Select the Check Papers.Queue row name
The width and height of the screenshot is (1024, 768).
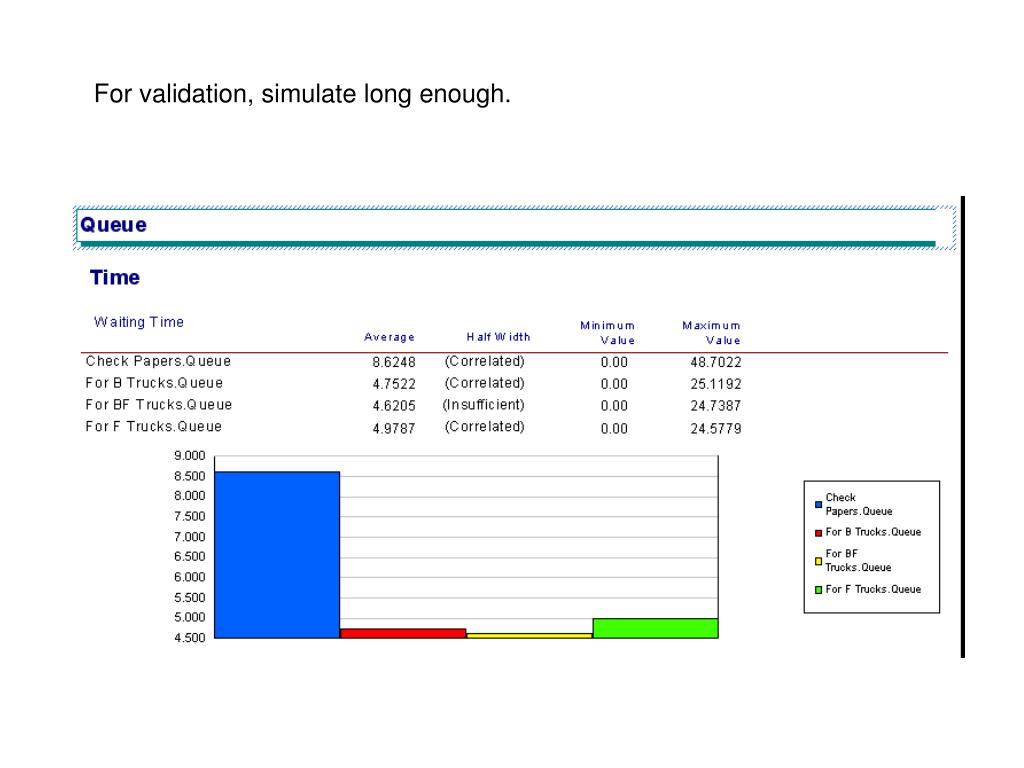[159, 361]
